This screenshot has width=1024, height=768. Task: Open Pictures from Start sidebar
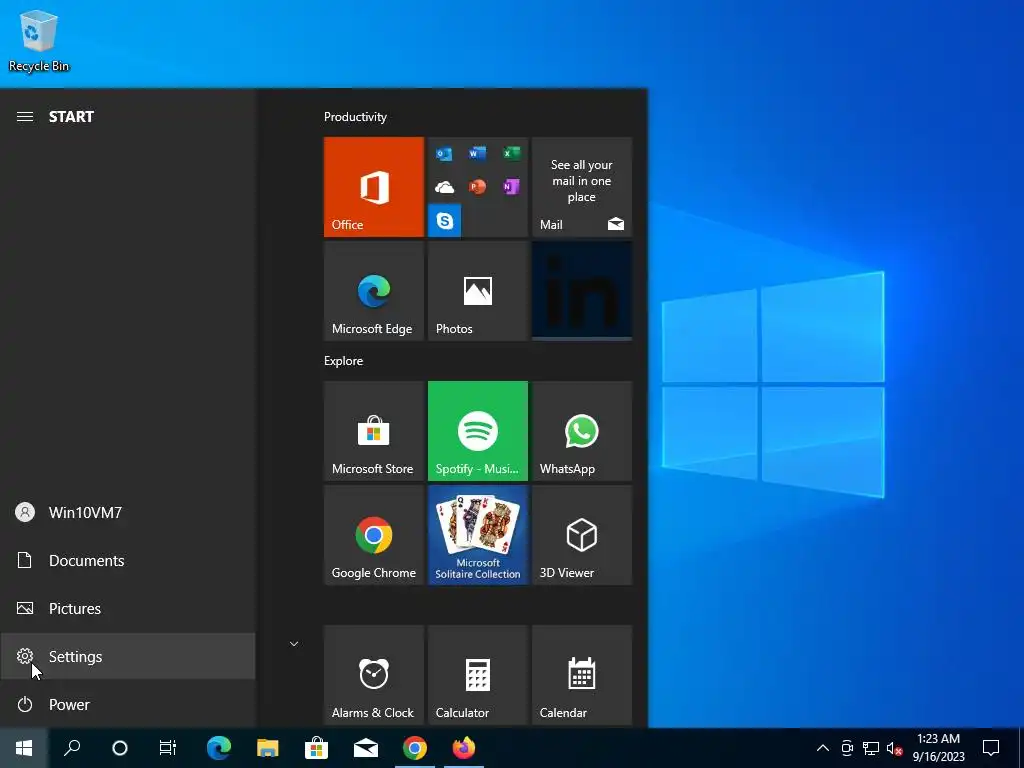128,609
